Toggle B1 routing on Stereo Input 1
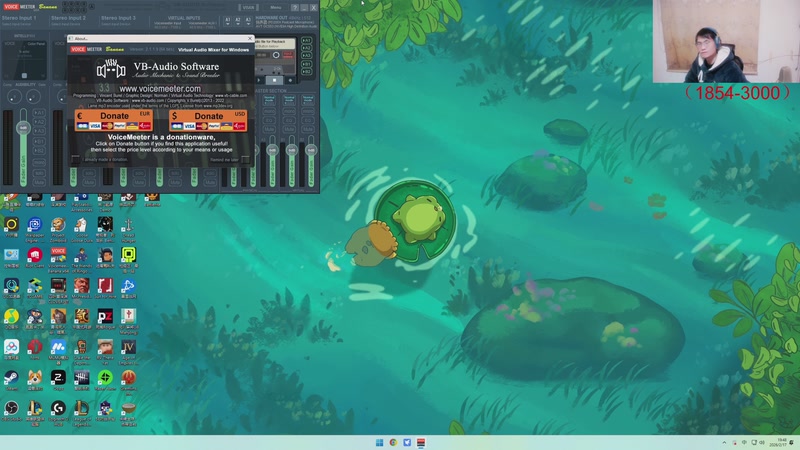Screen dimensions: 800x450 [x=39, y=141]
